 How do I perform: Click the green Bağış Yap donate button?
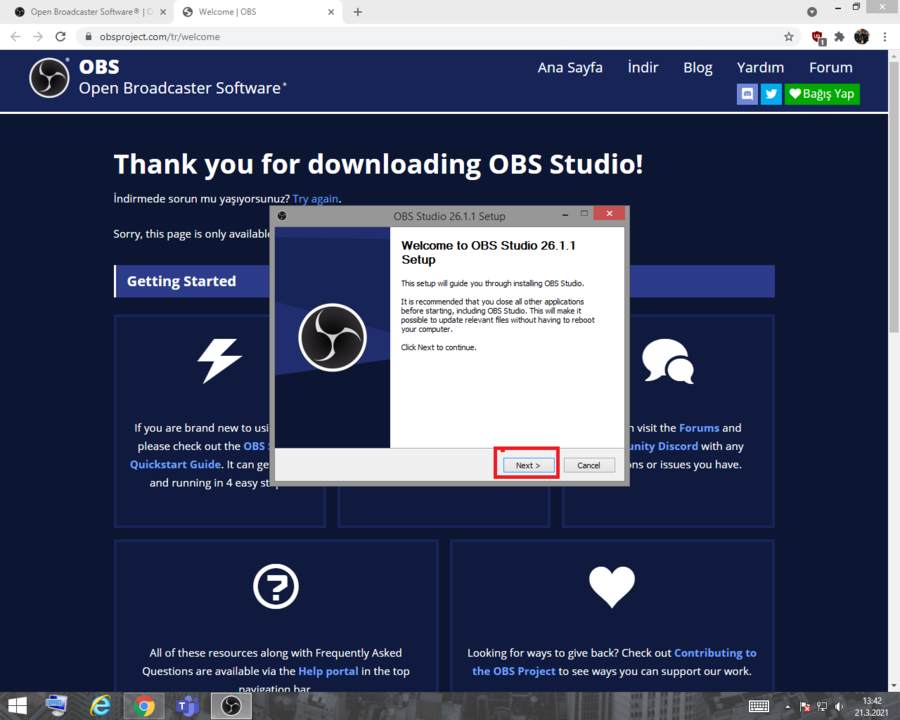click(822, 94)
